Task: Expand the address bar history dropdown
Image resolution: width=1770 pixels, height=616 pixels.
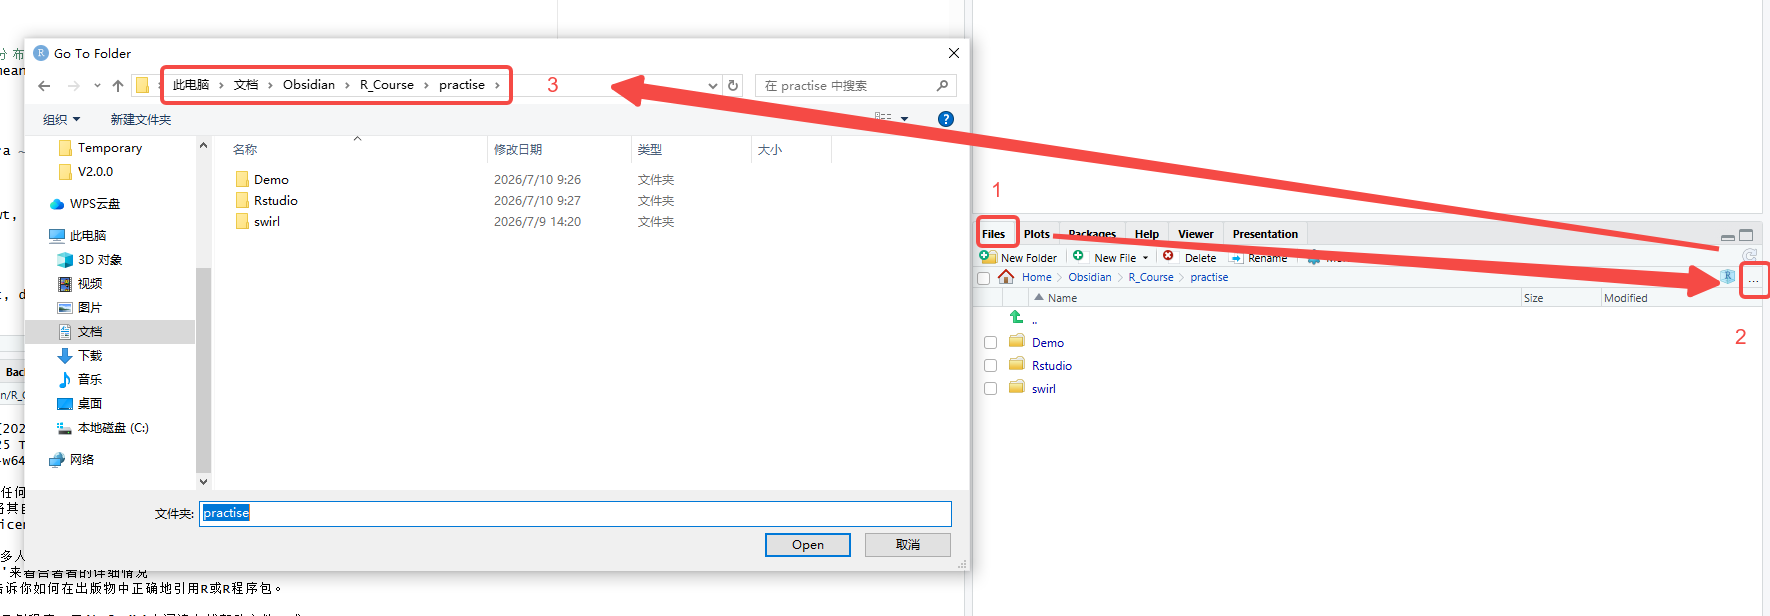Action: 712,86
